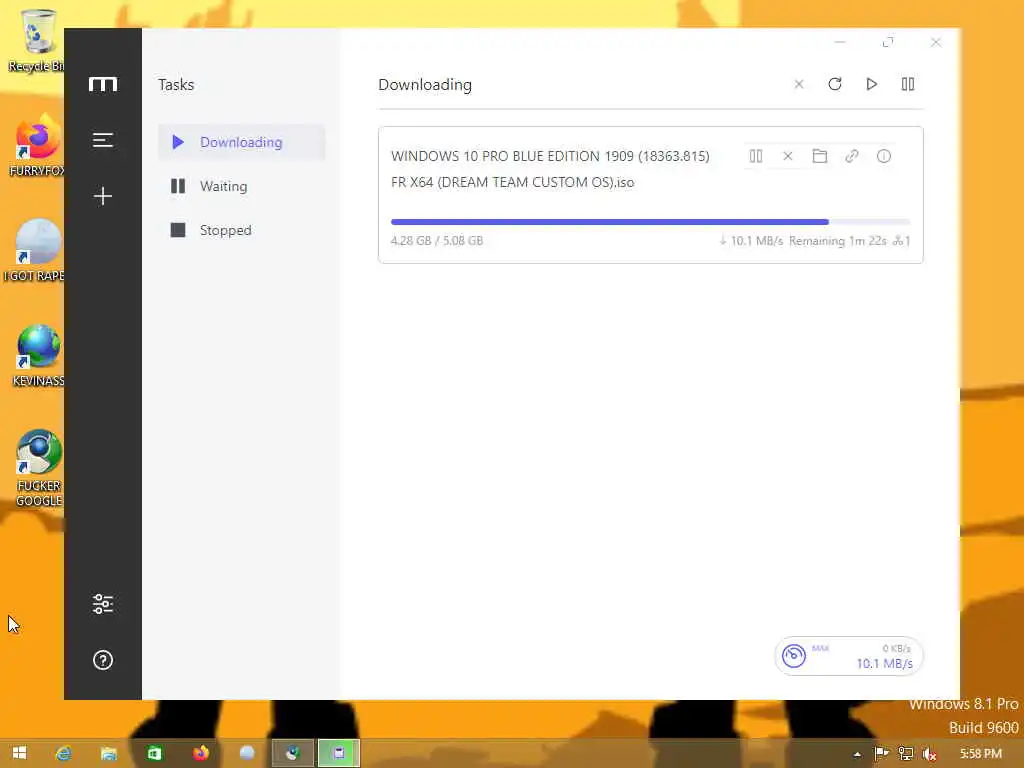Open the preferences sliders icon
This screenshot has width=1024, height=768.
coord(103,603)
